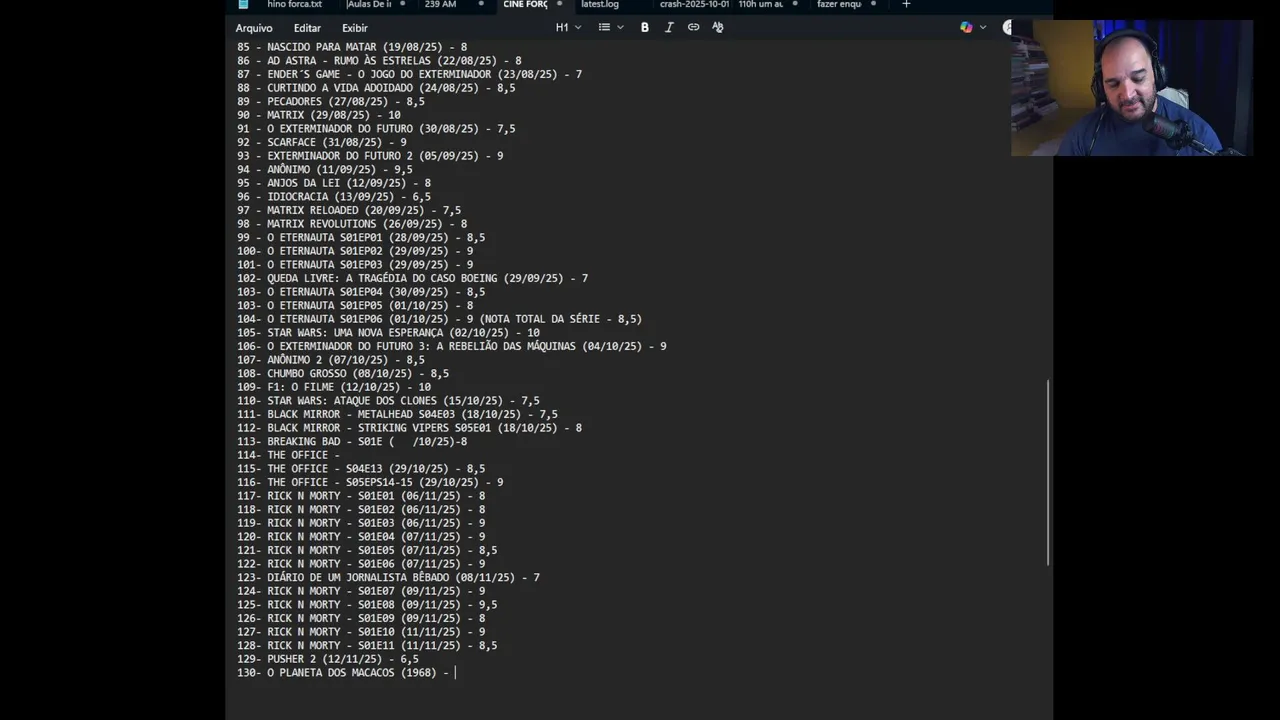Viewport: 1280px width, 720px height.
Task: Add a new tab with plus icon
Action: click(x=906, y=5)
